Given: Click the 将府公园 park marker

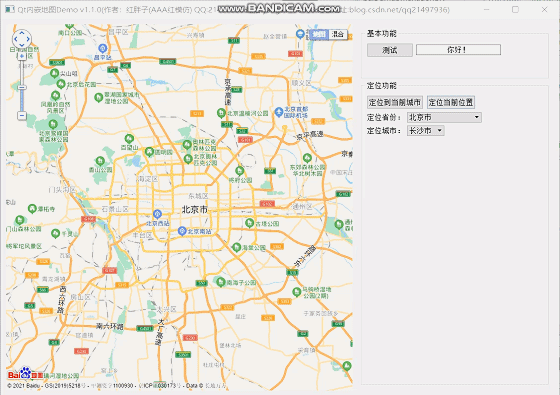Looking at the screenshot, I should (240, 171).
